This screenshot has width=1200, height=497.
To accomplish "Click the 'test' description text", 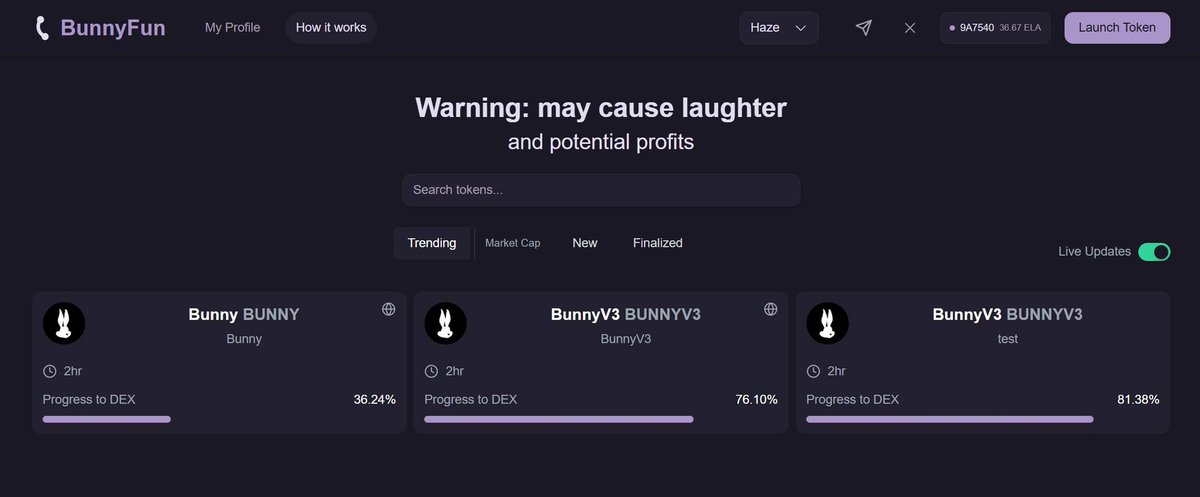I will pos(1008,339).
